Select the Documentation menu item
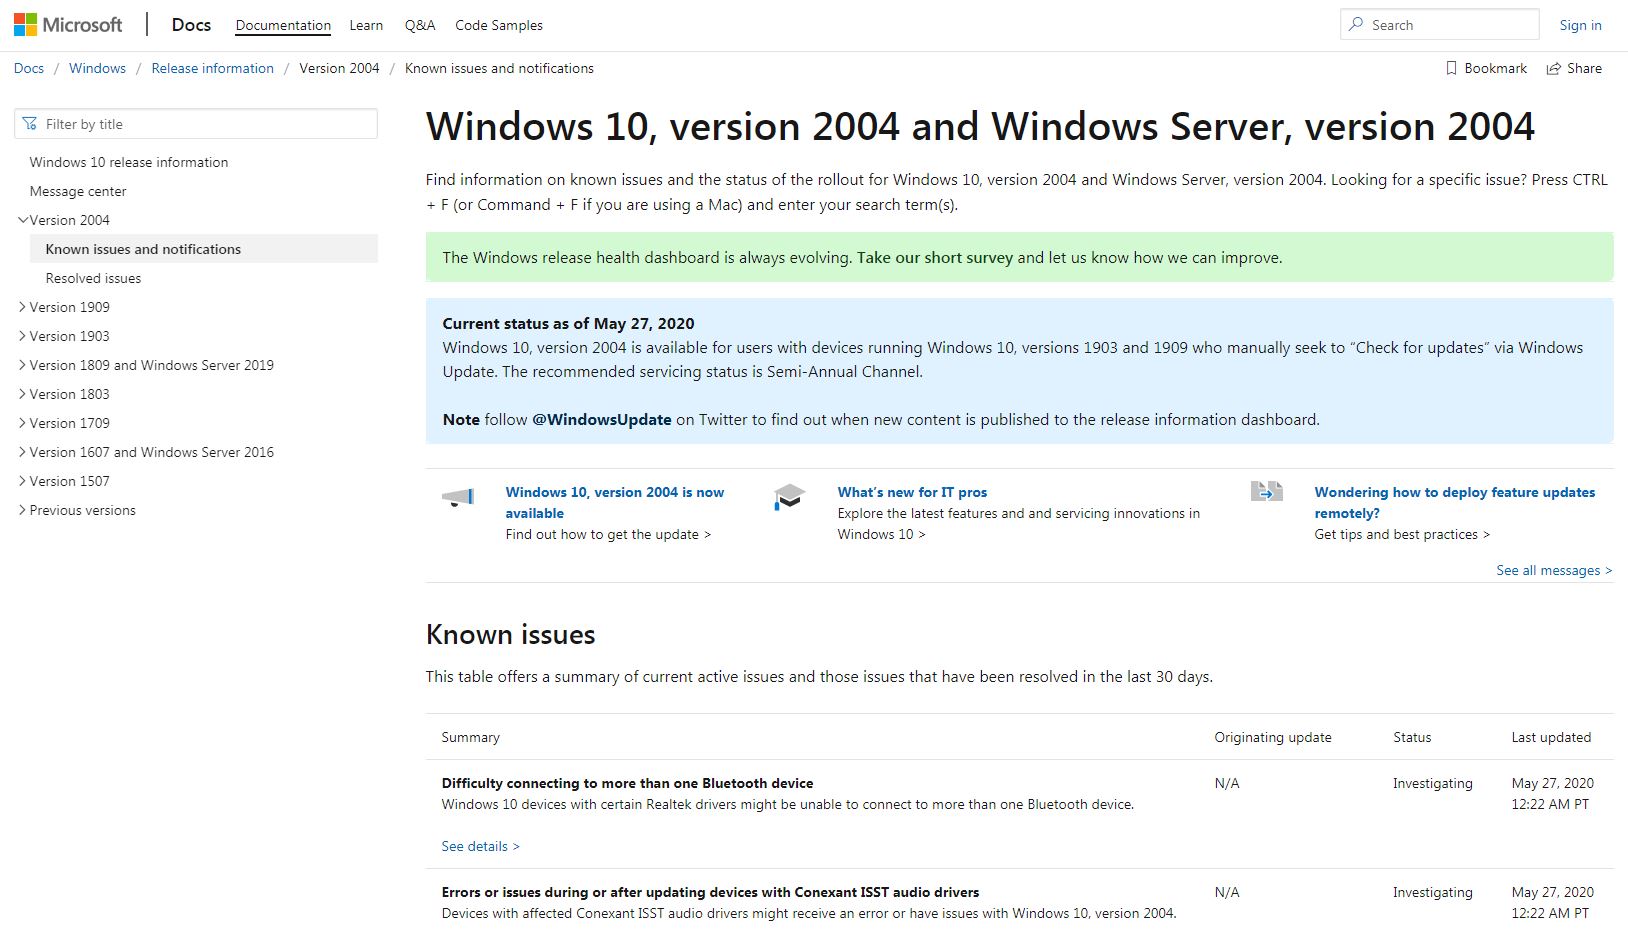Image resolution: width=1628 pixels, height=935 pixels. (x=283, y=25)
